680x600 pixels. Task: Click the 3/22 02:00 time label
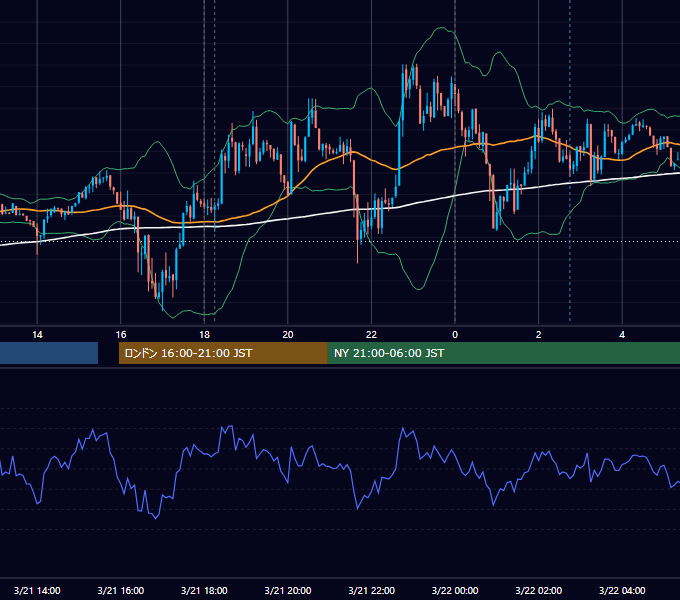point(539,590)
